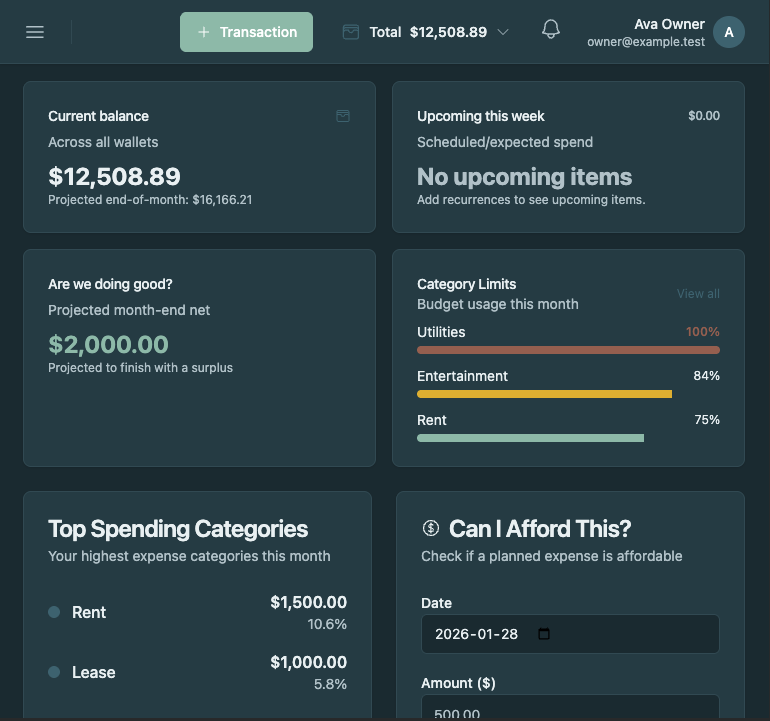
Task: Click Projected end-of-month: $16,166.21 text
Action: click(150, 200)
